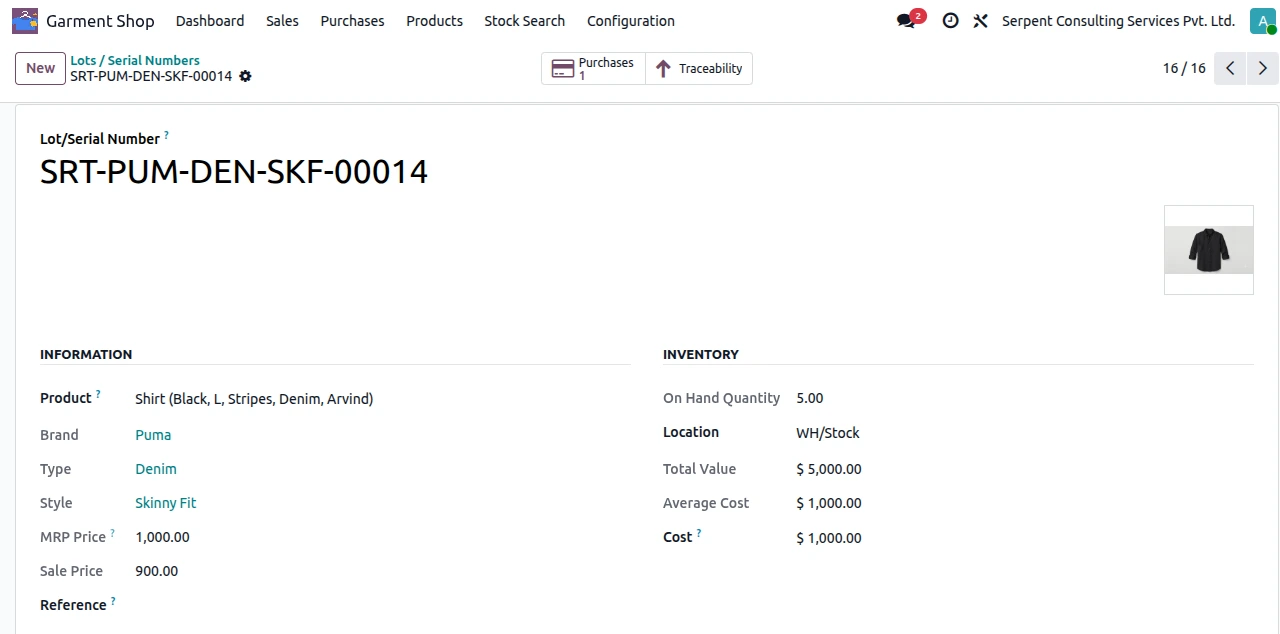Screen dimensions: 1280x634
Task: Click the Total Value $ 5,000.00
Action: [x=829, y=469]
